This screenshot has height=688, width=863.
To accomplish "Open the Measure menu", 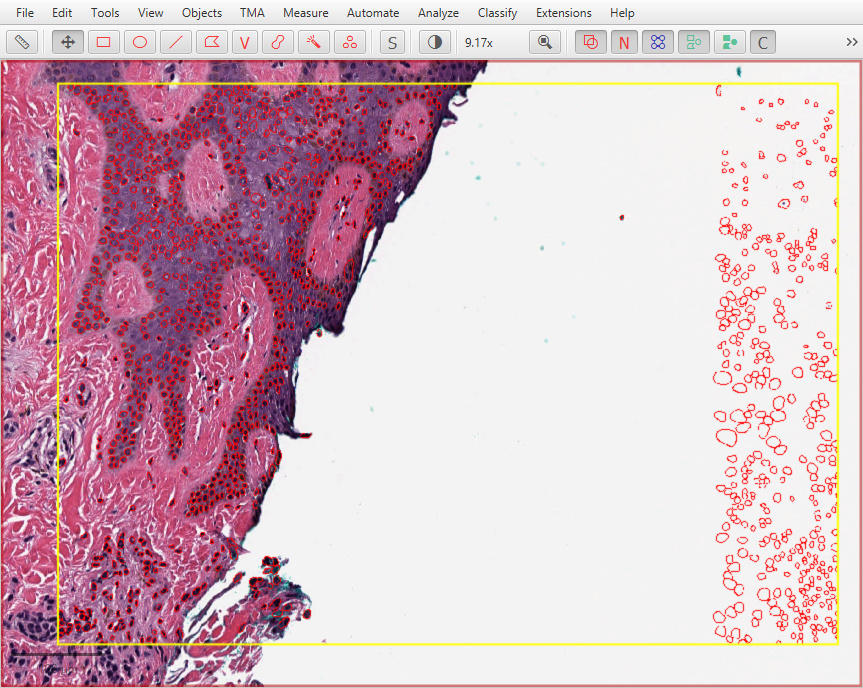I will [x=305, y=13].
